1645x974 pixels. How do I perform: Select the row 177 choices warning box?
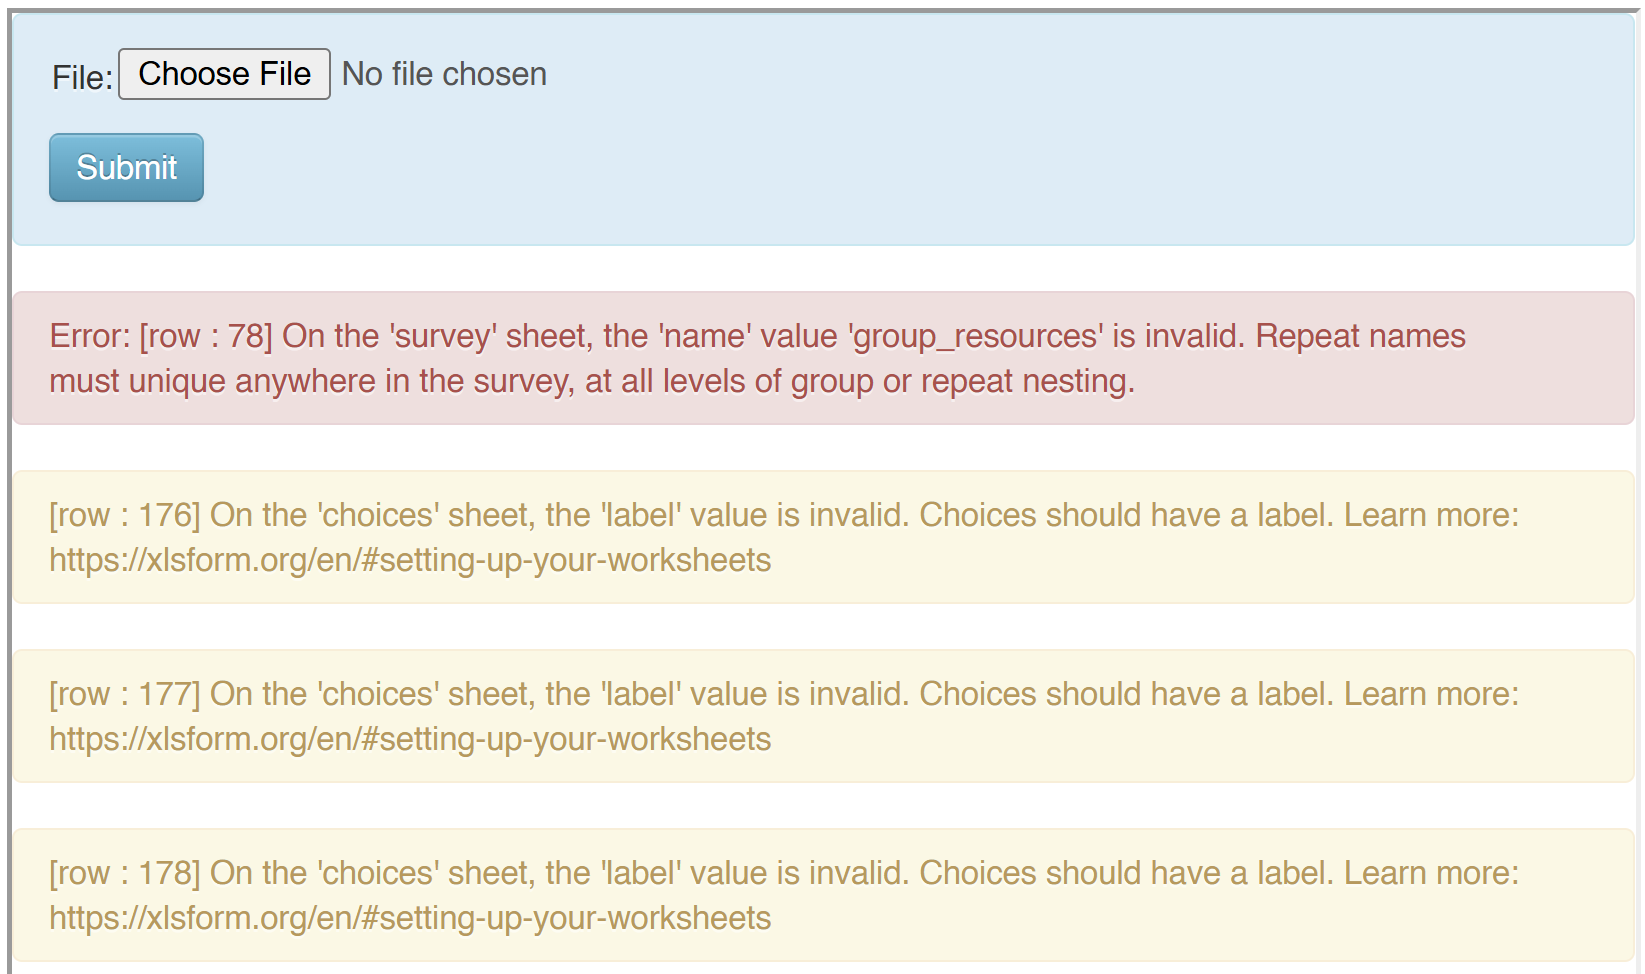tap(823, 716)
